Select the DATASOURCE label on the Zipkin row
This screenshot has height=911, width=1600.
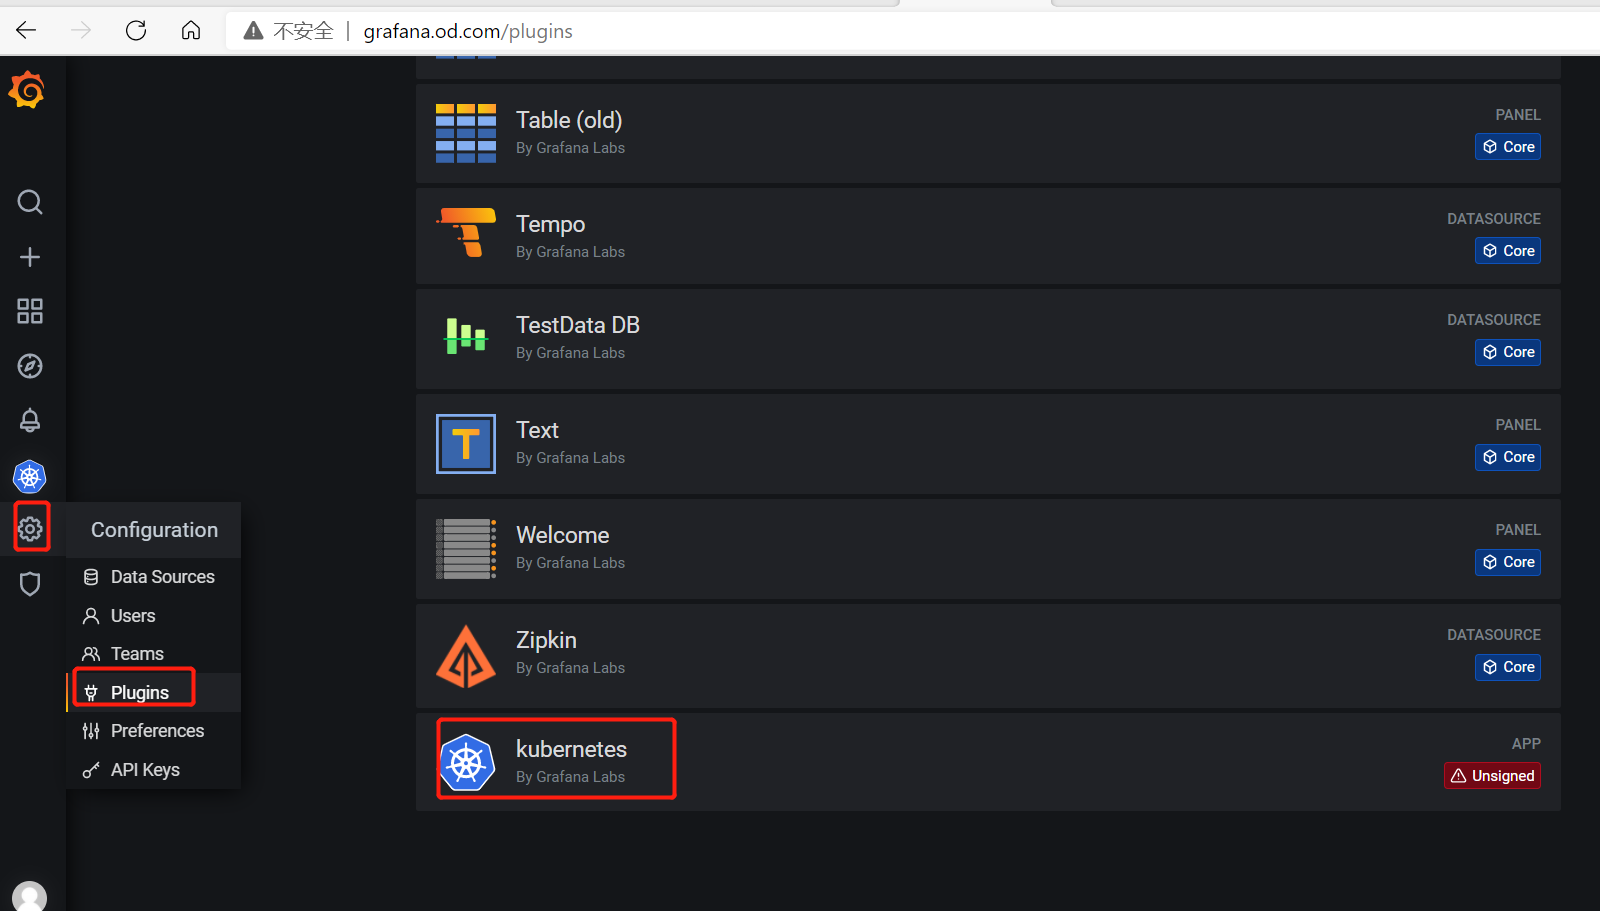[x=1494, y=635]
